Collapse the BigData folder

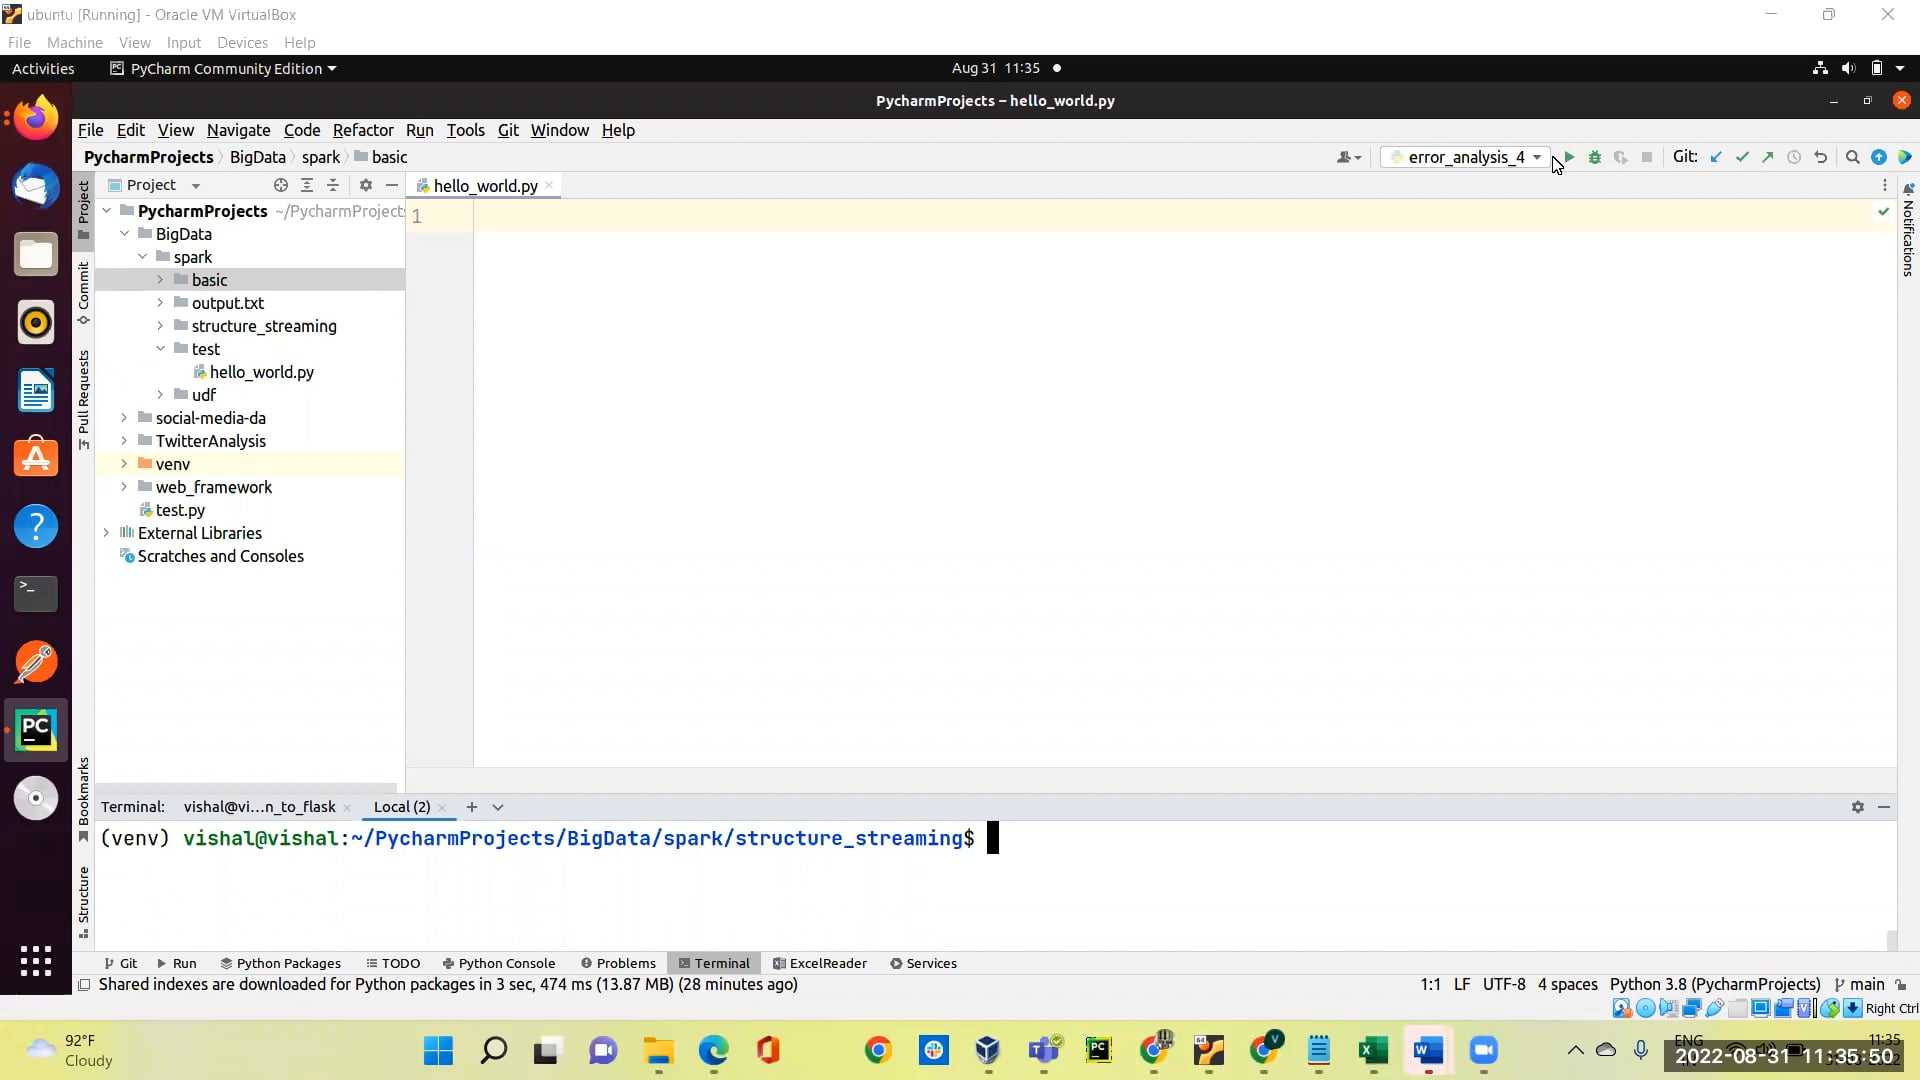point(124,233)
